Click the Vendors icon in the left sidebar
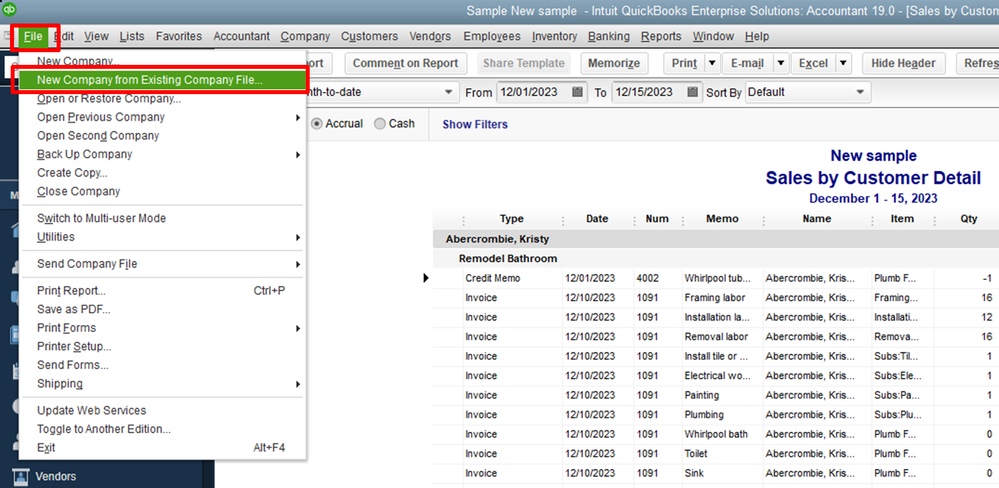Viewport: 999px width, 488px height. [x=22, y=476]
